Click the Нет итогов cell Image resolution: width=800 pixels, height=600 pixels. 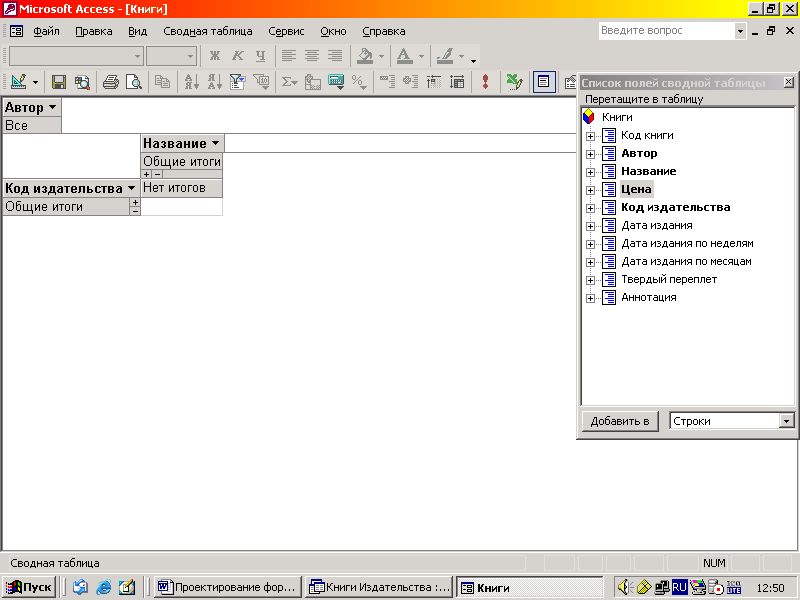[181, 188]
